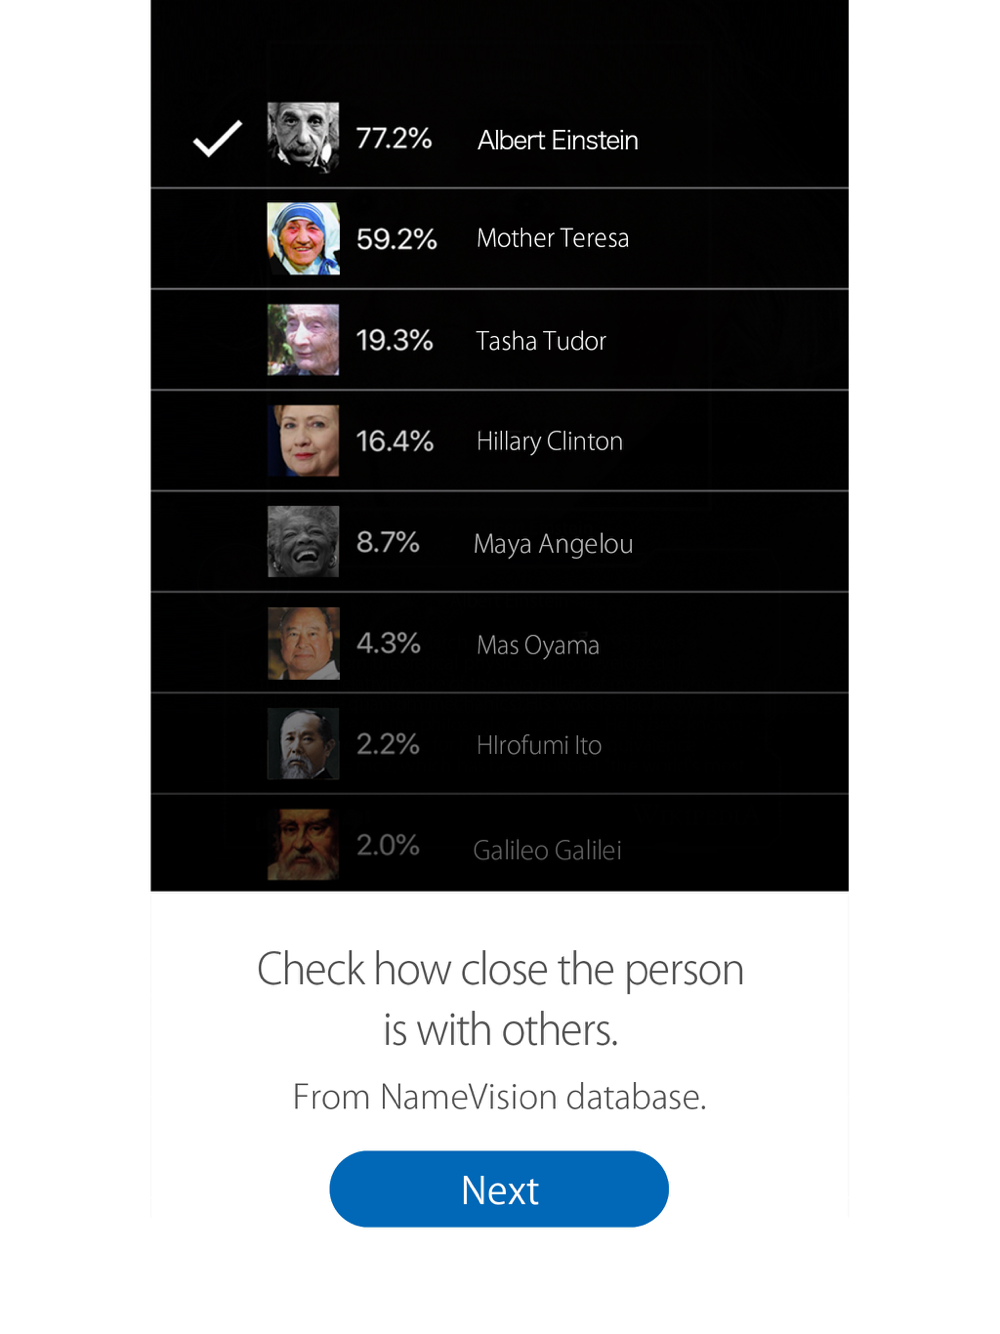Screen dimensions: 1000x1334
Task: Pick the Hillary Clinton name entry
Action: (x=549, y=442)
